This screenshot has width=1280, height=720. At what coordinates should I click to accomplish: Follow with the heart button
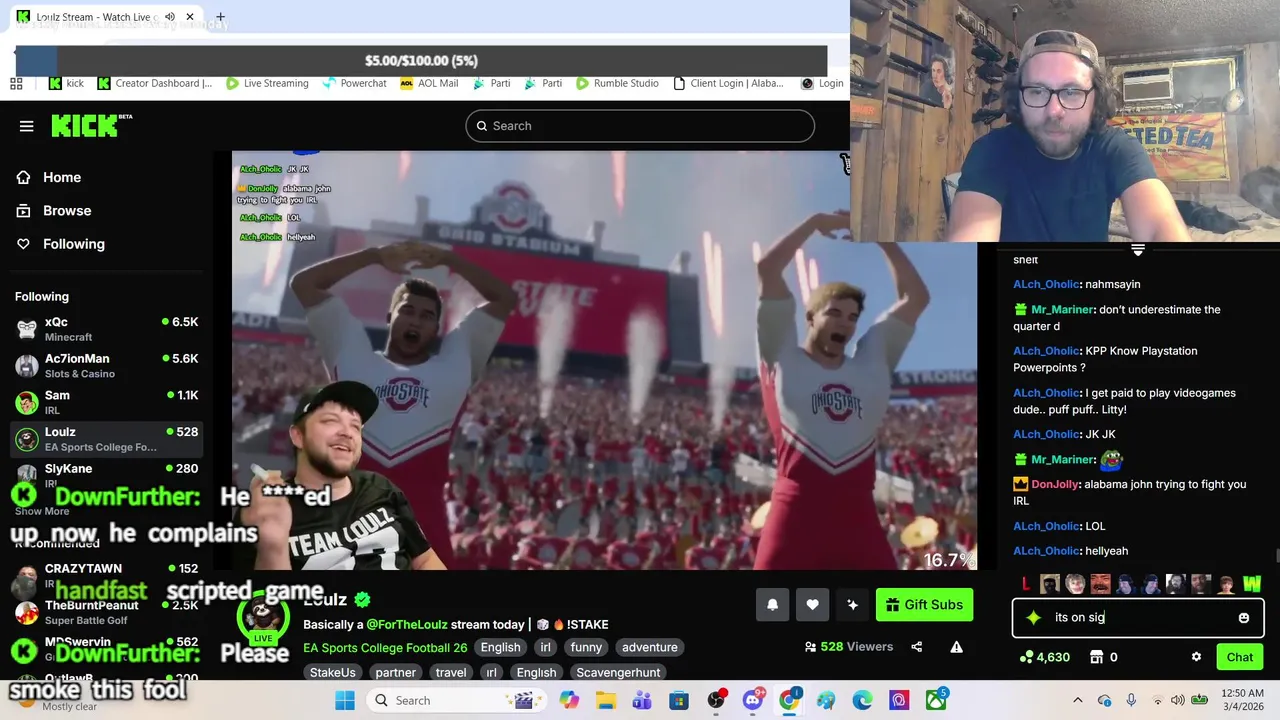[x=812, y=604]
